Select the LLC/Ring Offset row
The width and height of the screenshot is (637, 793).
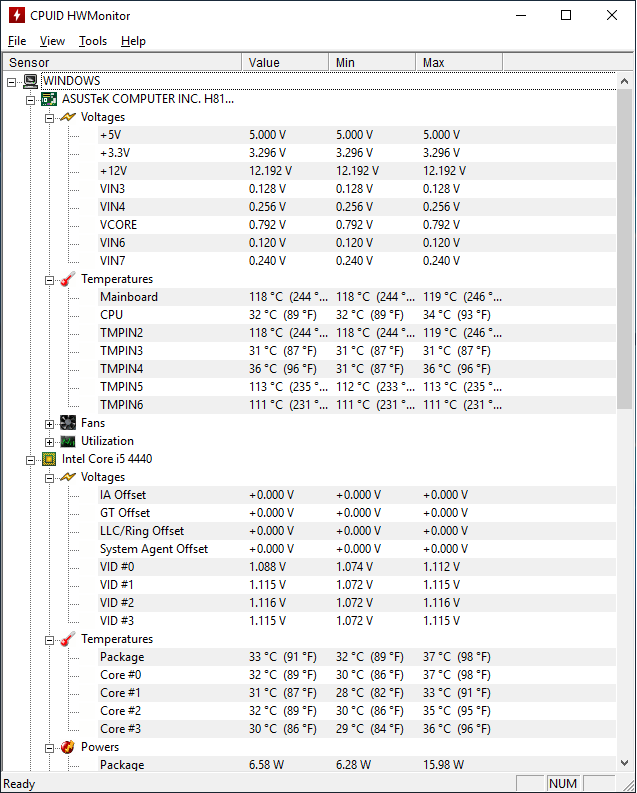coord(357,531)
